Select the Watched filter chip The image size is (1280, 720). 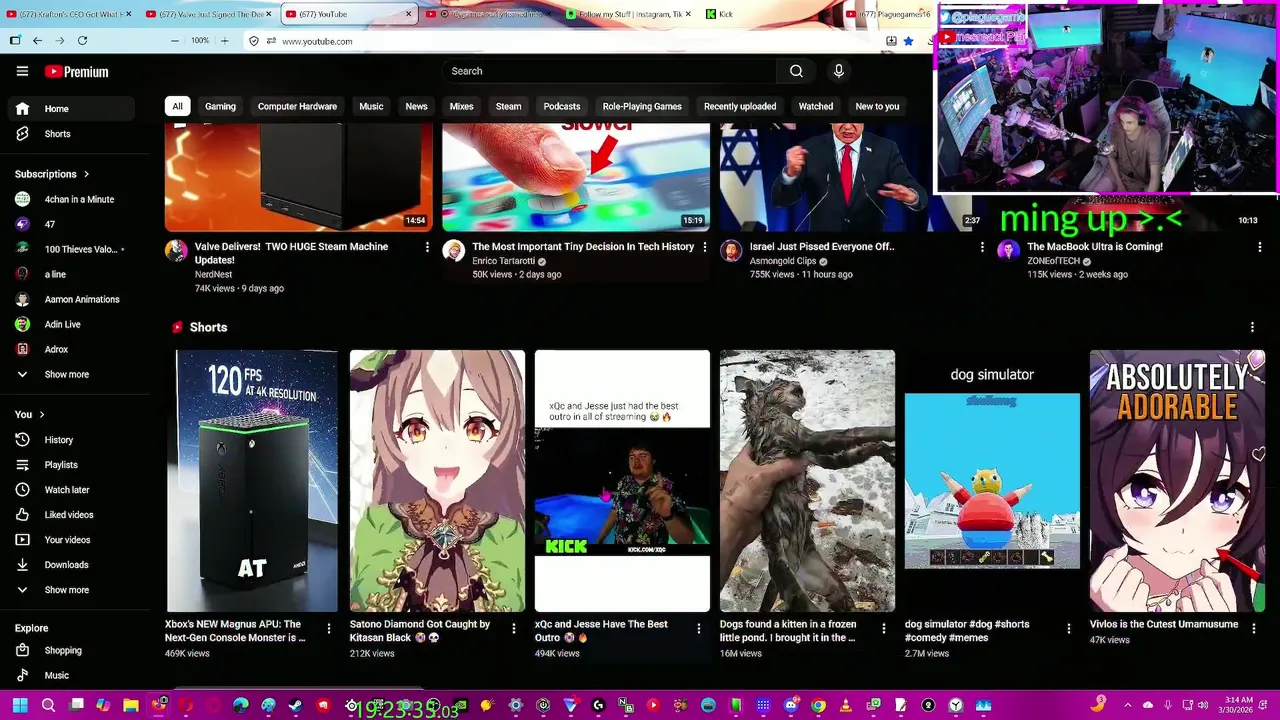[816, 106]
